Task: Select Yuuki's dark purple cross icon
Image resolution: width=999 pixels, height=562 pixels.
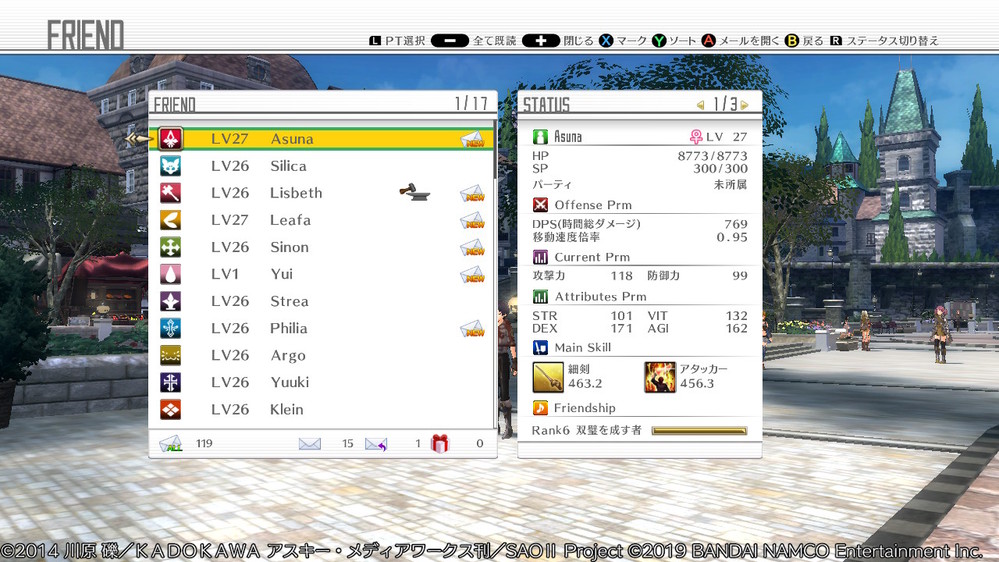Action: pos(170,382)
